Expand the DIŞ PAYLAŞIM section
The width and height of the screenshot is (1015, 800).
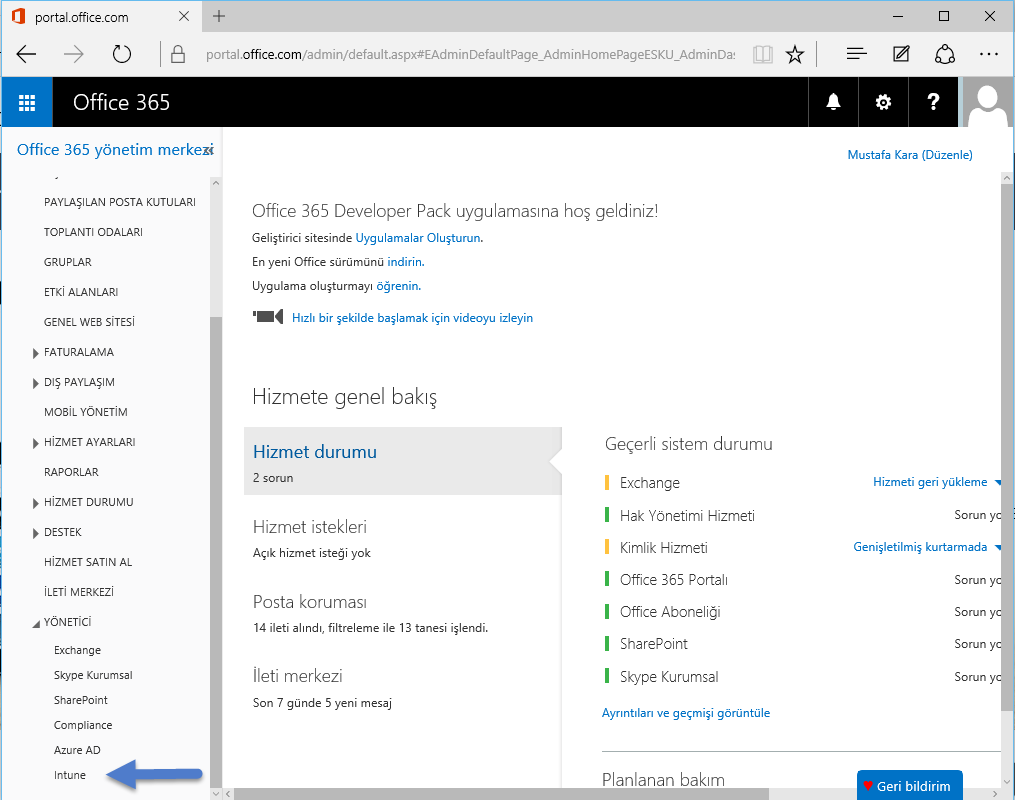click(36, 383)
